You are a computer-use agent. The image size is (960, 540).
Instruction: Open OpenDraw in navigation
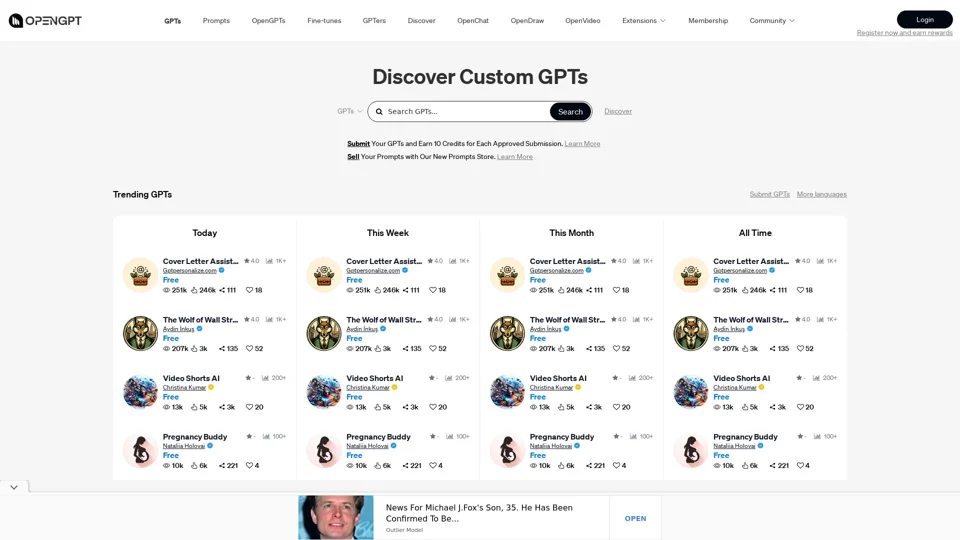click(527, 21)
